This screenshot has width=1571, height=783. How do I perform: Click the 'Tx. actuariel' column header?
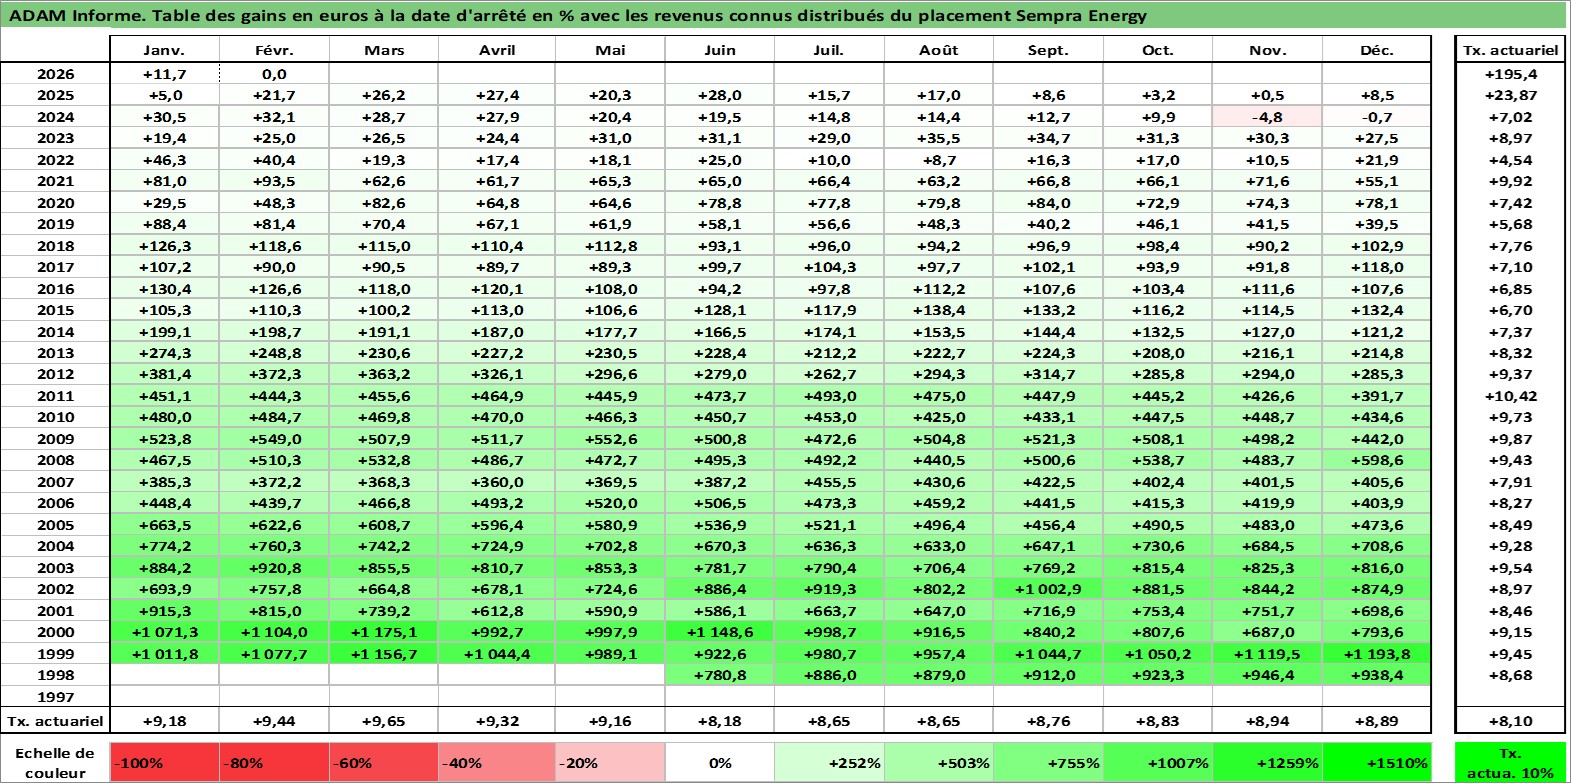pos(1510,50)
